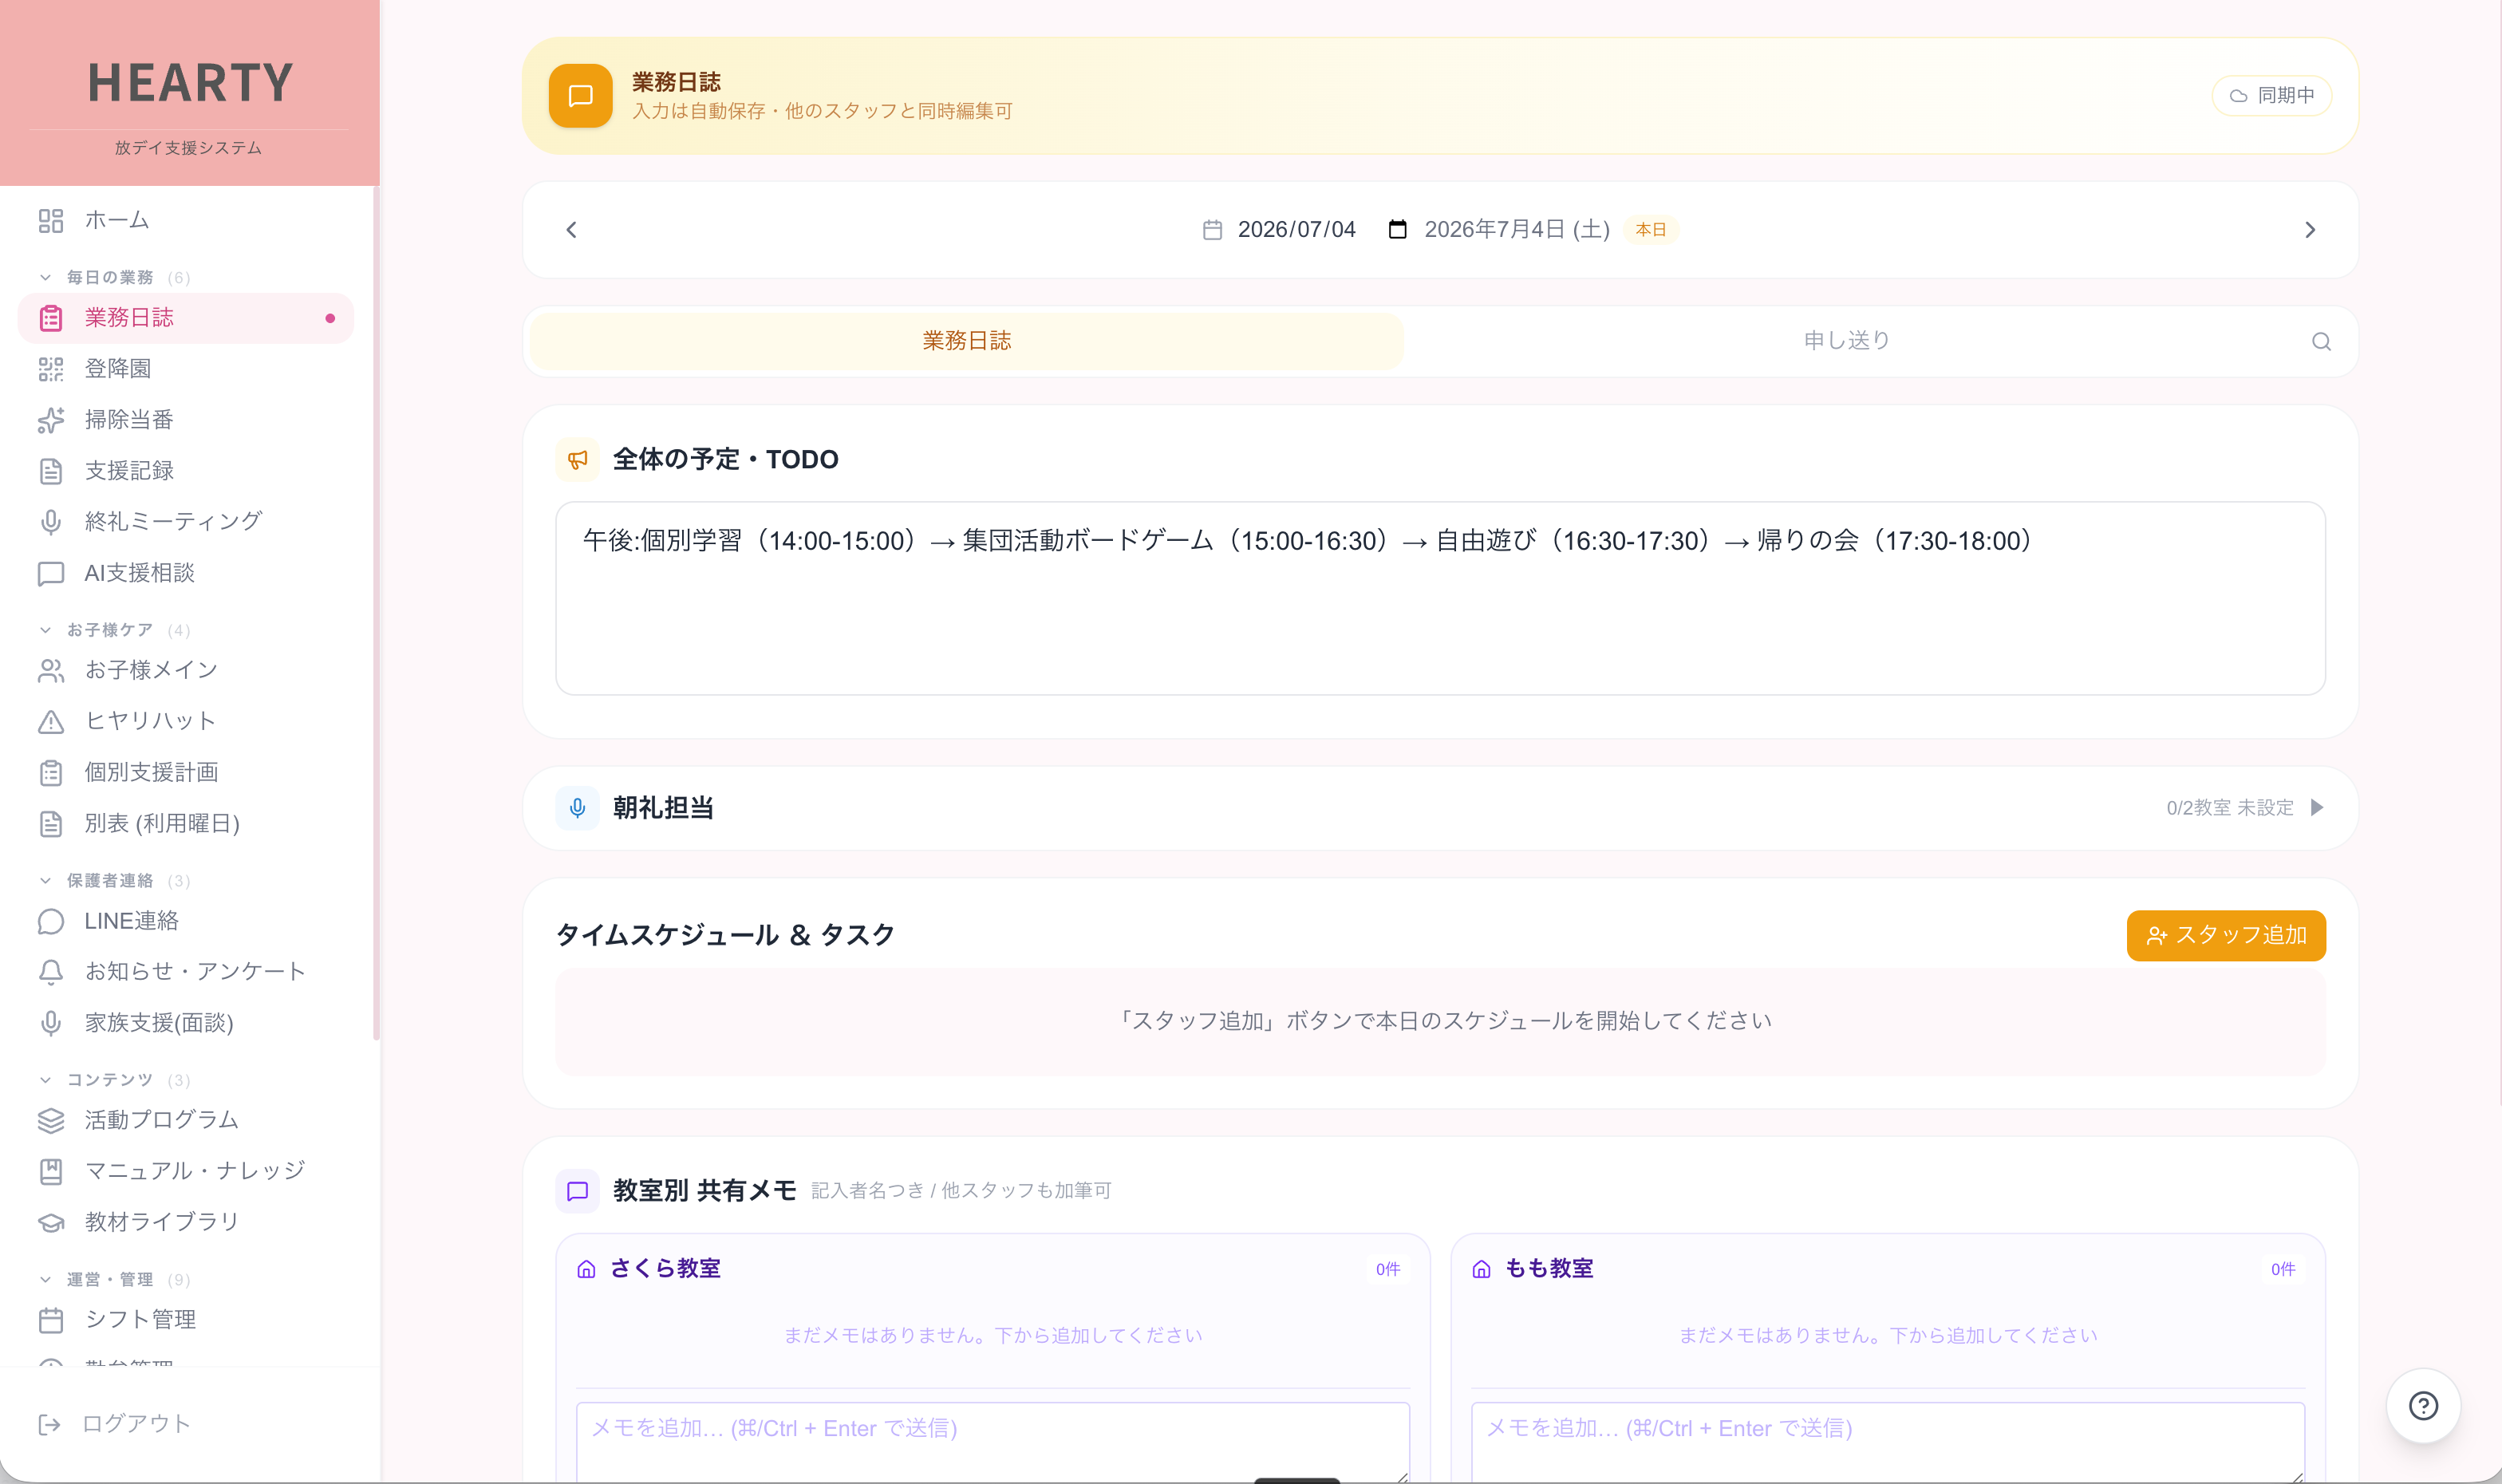Image resolution: width=2502 pixels, height=1484 pixels.
Task: Click into the 全体の予定・TODO text area
Action: tap(1440, 599)
